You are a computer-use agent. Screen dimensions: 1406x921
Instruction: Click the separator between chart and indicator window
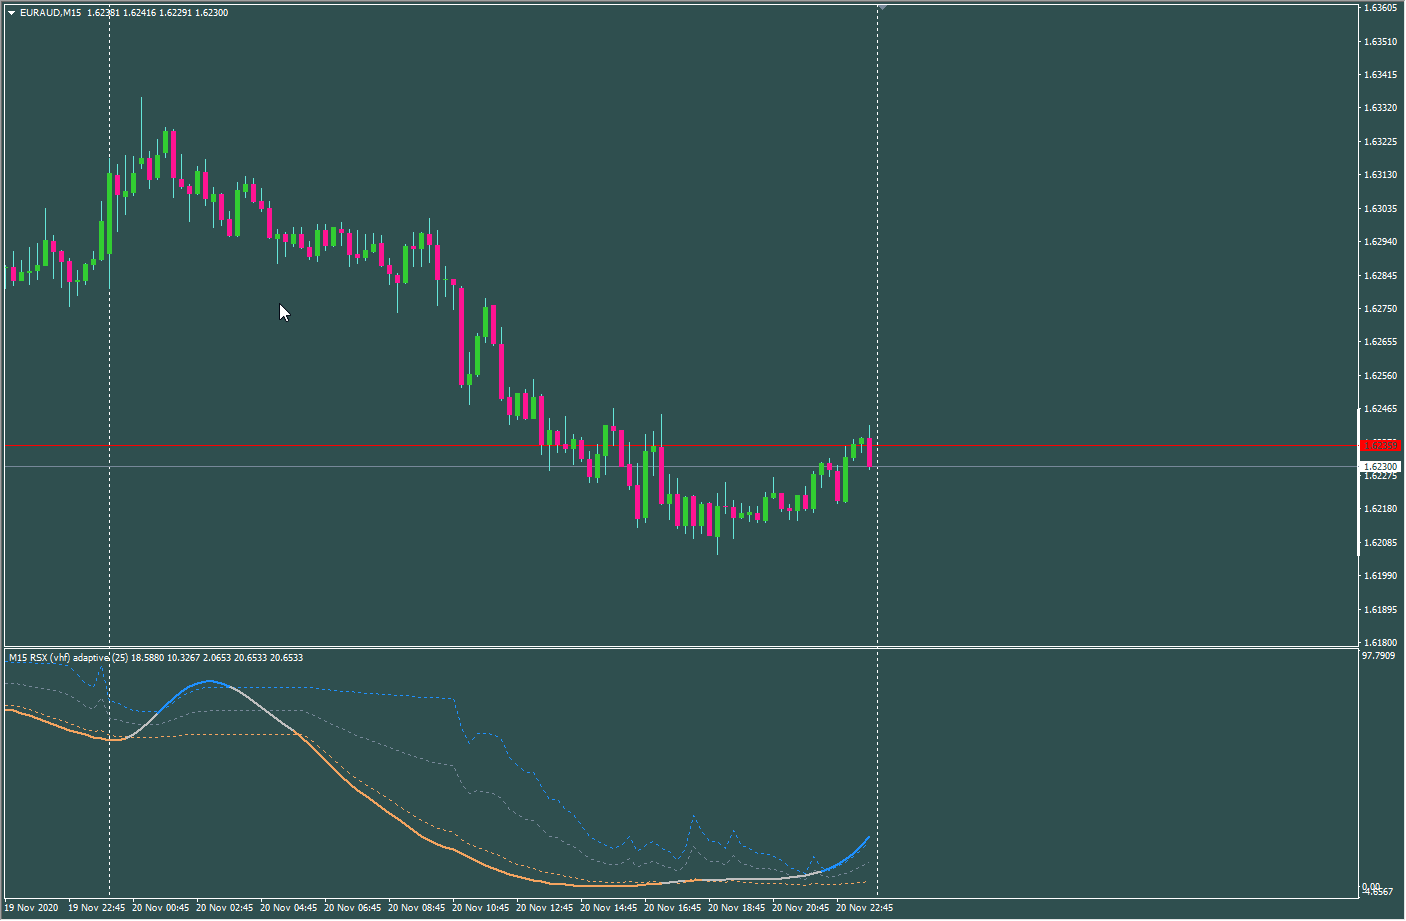point(680,648)
